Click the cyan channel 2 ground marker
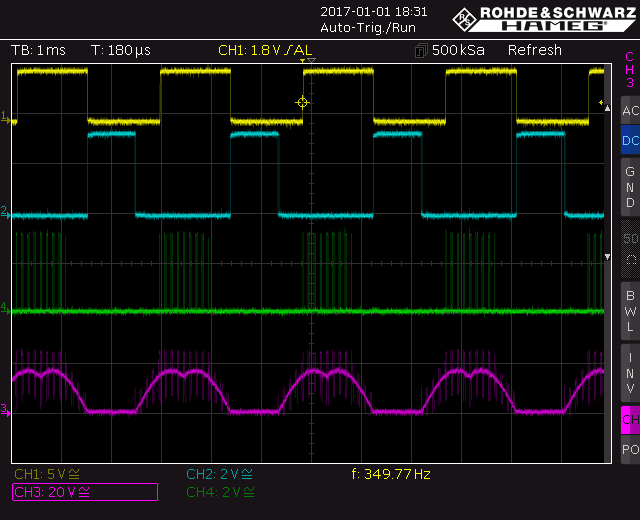 (x=5, y=212)
